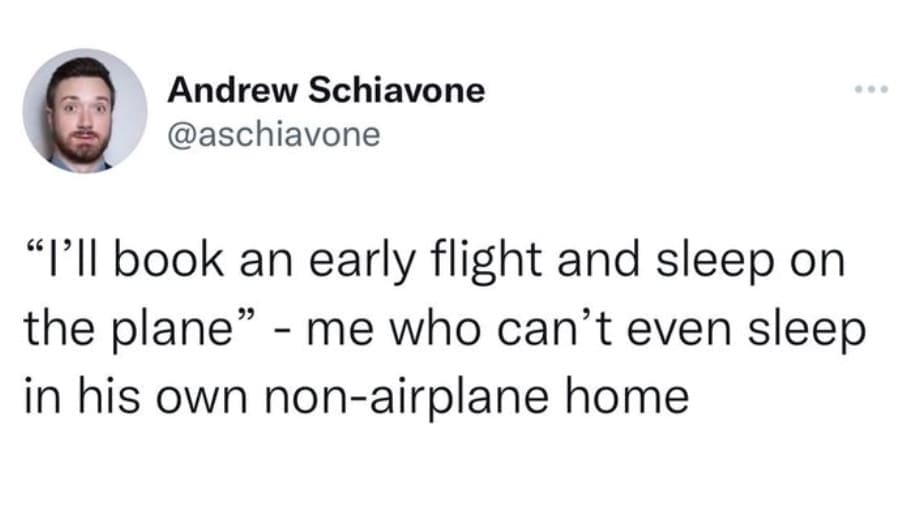Click Andrew Schiavone's profile picture
Image resolution: width=920 pixels, height=510 pixels.
tap(85, 111)
